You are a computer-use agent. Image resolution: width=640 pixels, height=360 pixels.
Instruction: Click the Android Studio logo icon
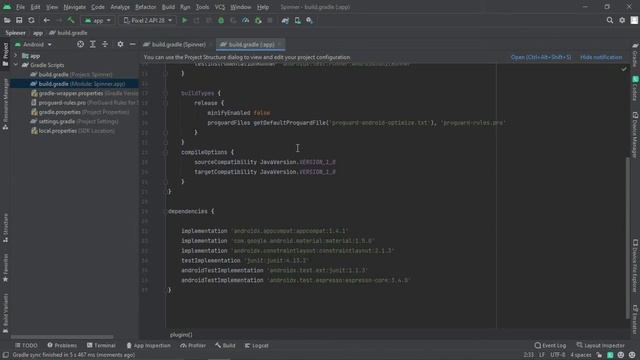pos(7,7)
